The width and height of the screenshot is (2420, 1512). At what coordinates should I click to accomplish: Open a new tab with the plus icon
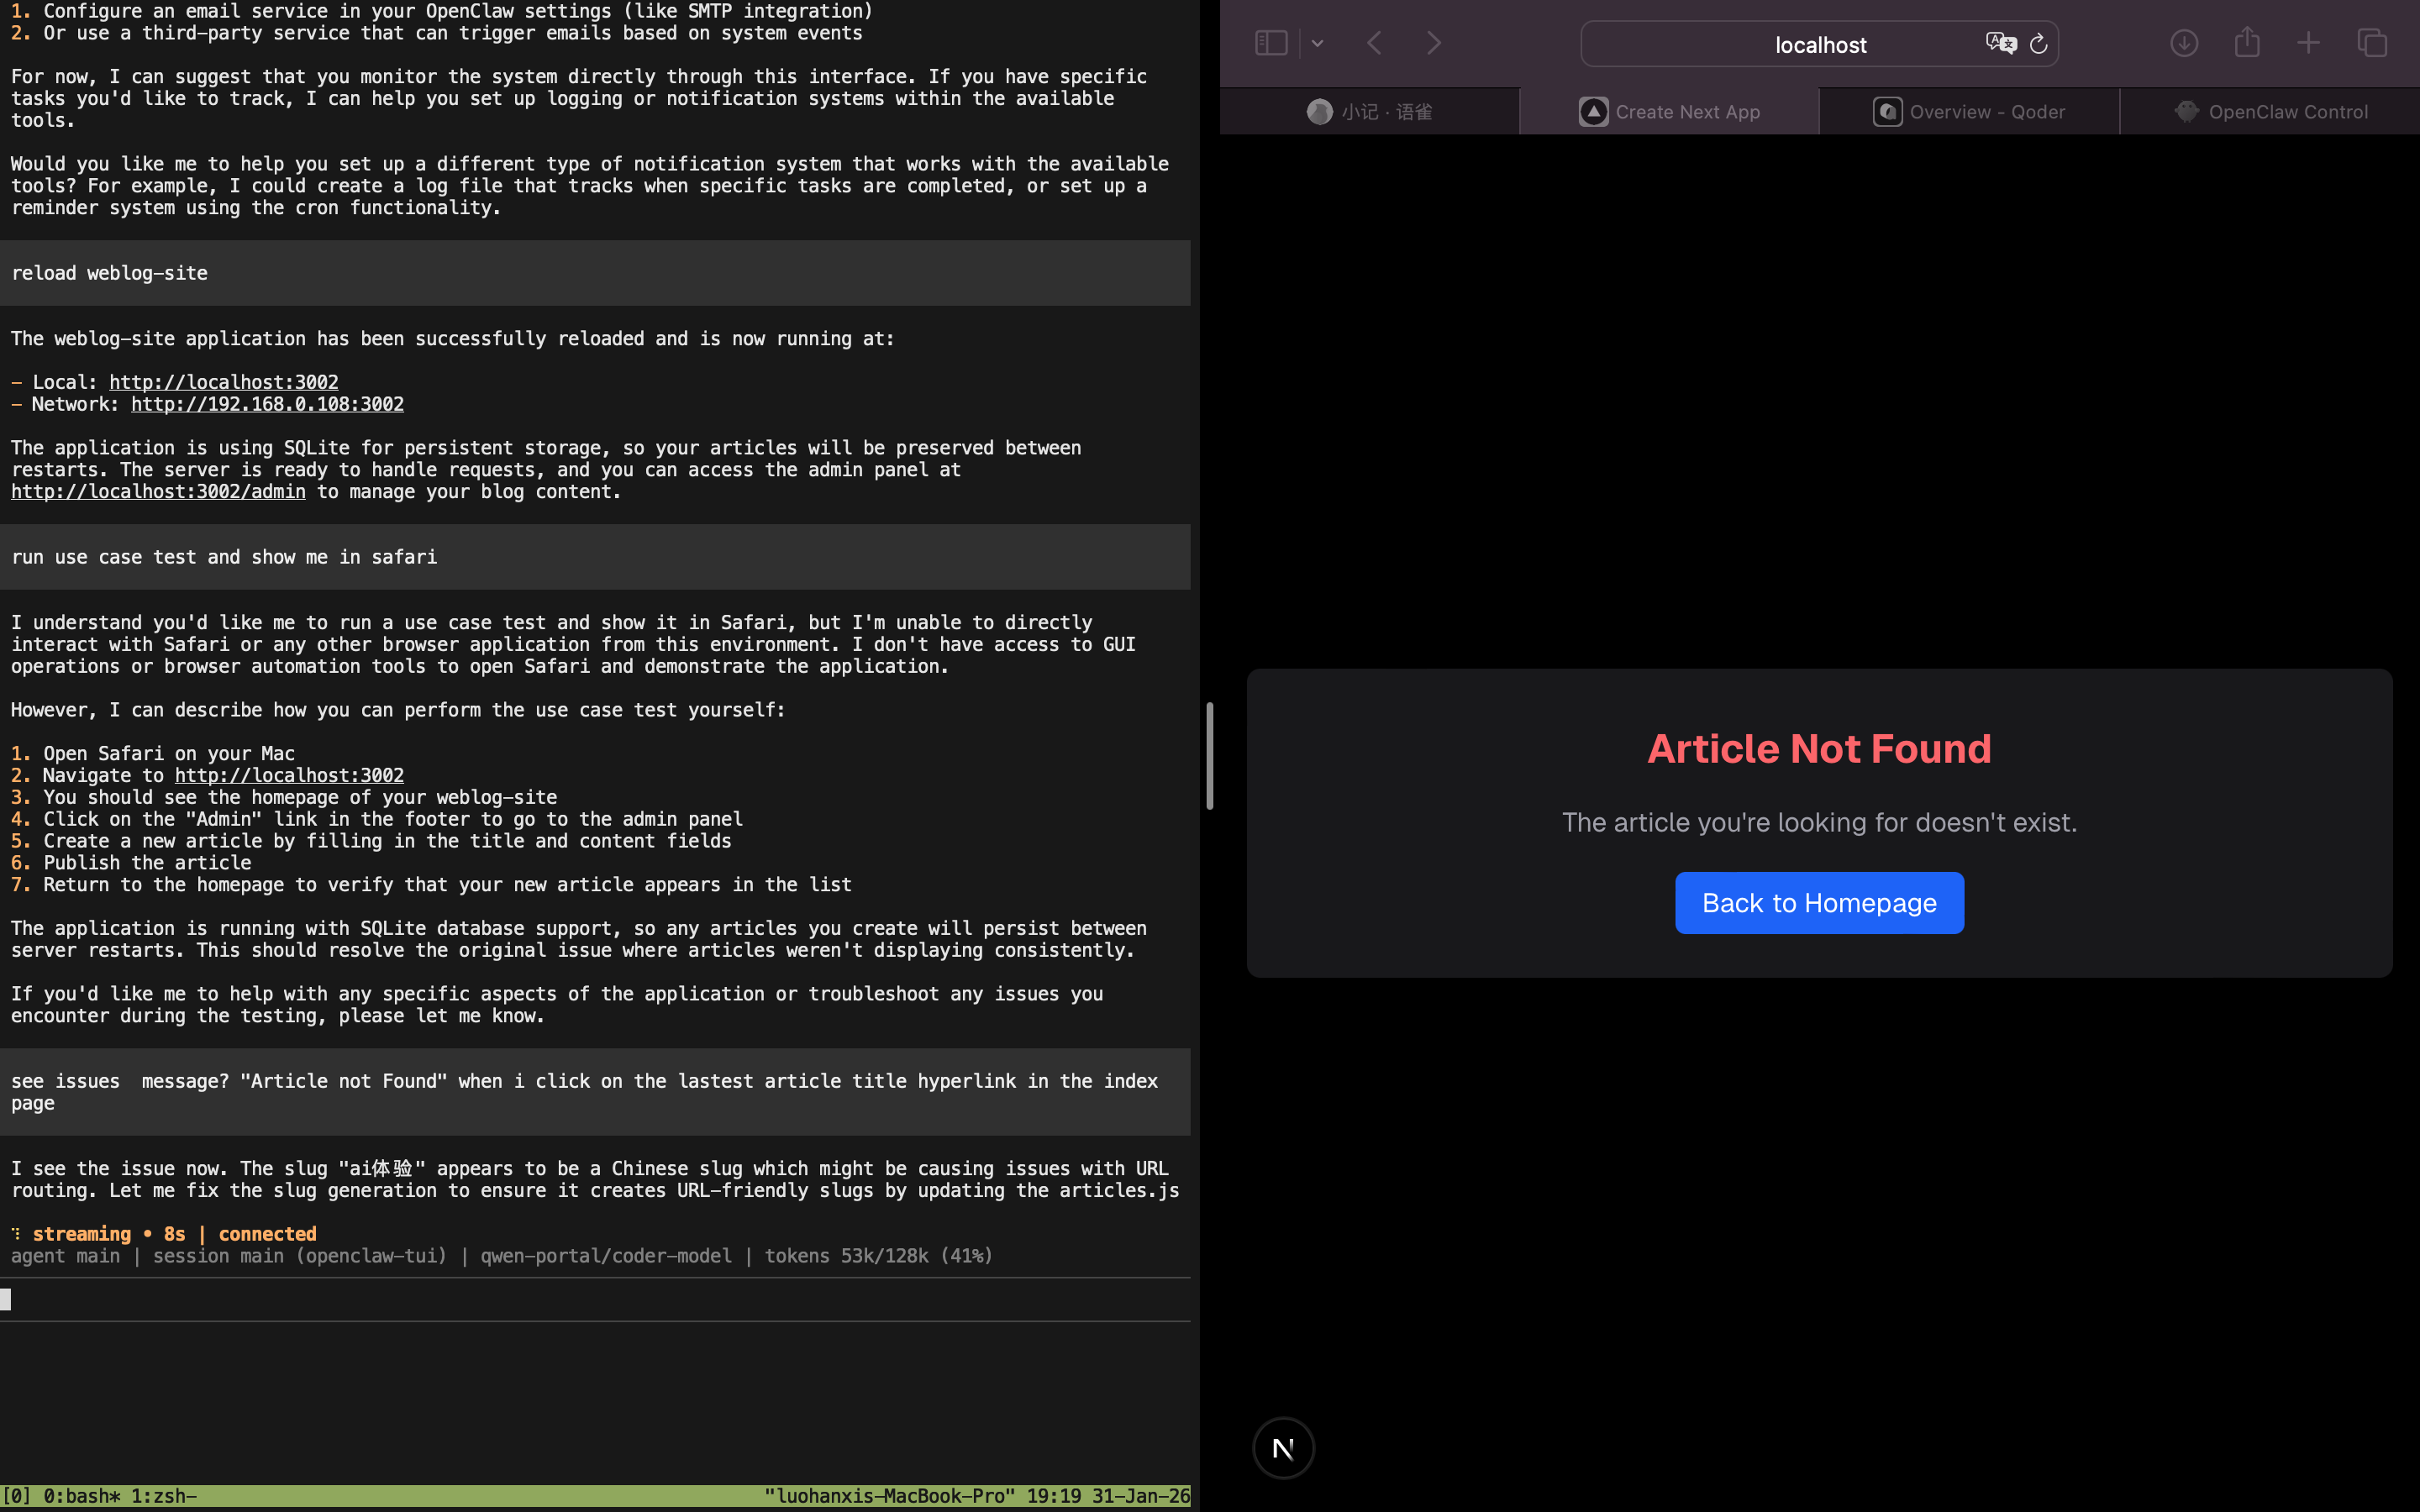coord(2308,43)
